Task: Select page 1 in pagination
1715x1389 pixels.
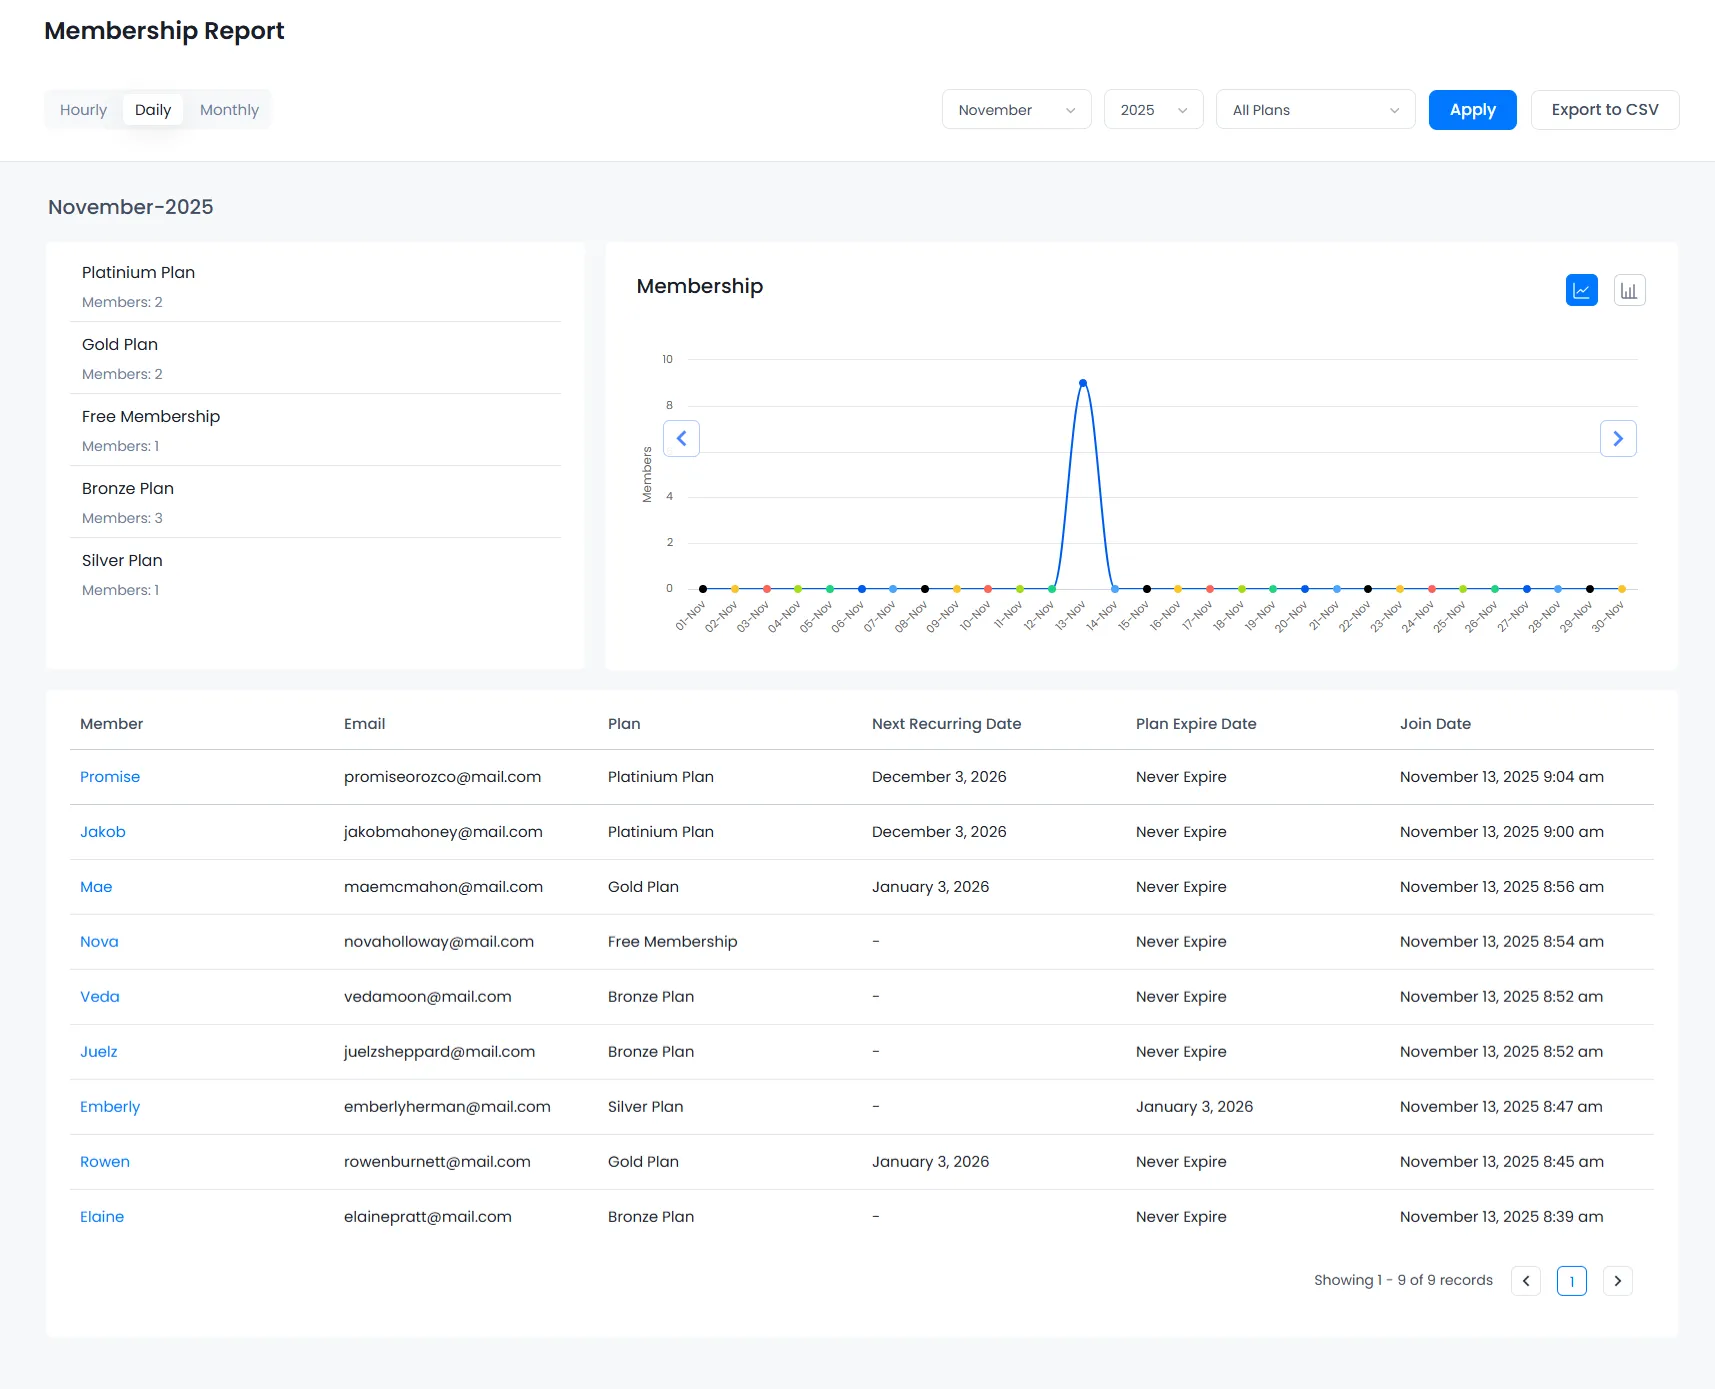Action: point(1571,1280)
